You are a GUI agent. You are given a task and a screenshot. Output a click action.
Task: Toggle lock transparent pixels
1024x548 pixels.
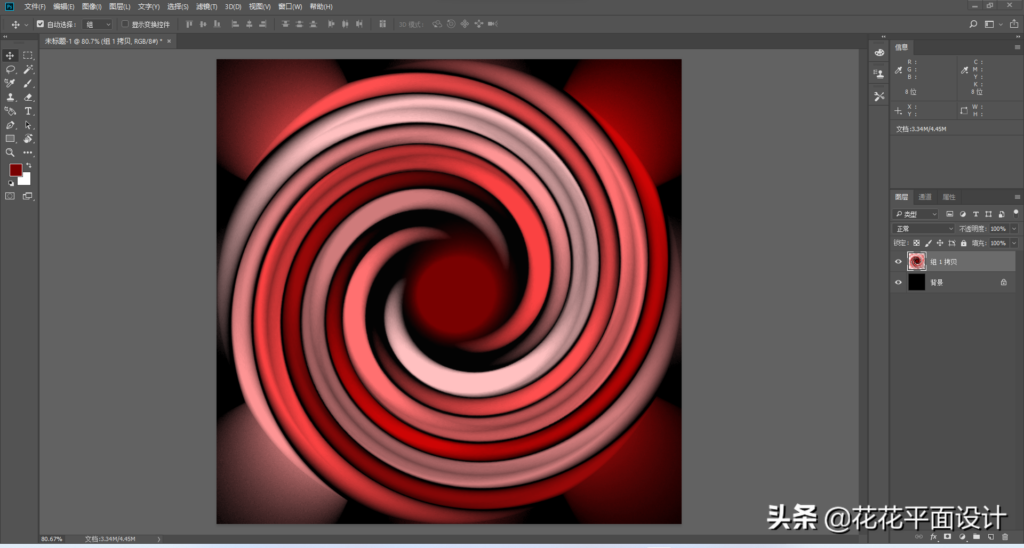pos(916,243)
